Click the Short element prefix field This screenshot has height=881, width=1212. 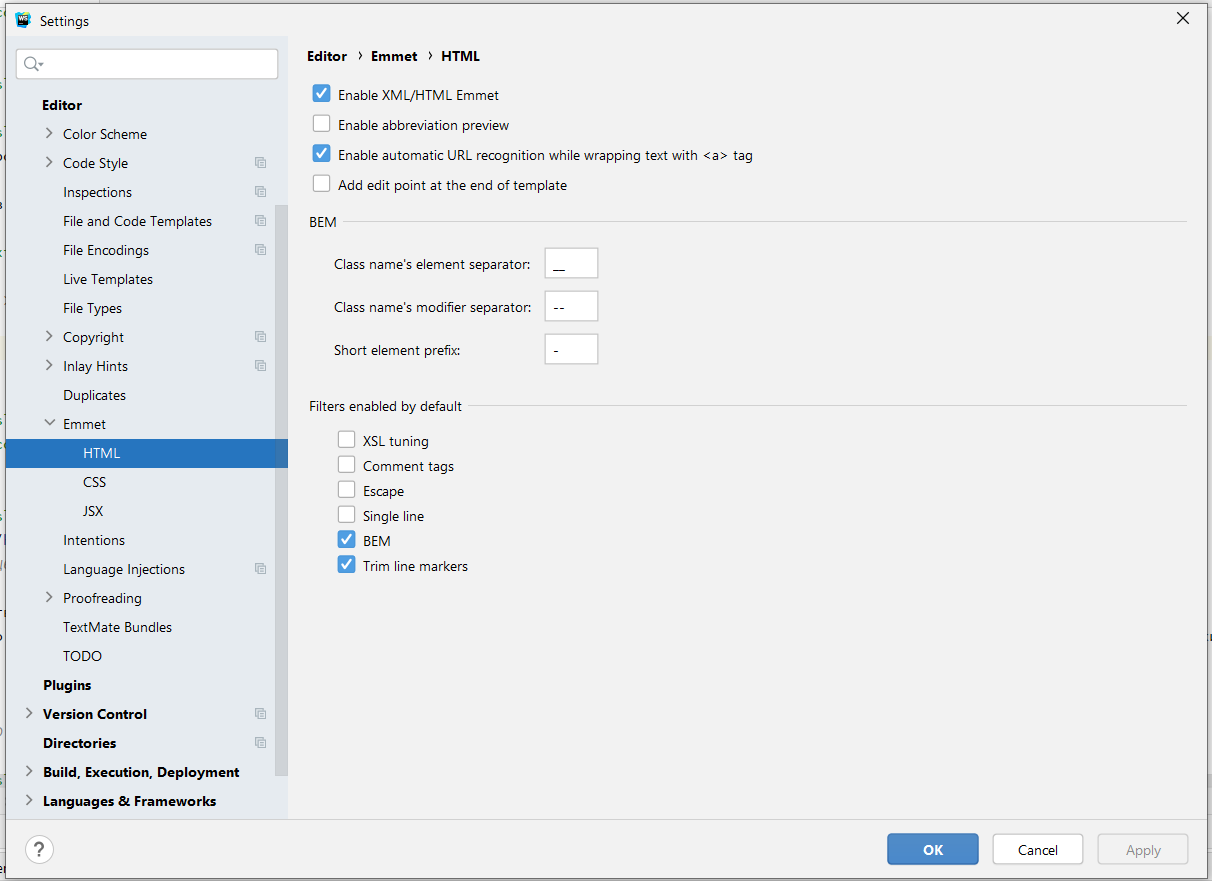tap(571, 349)
